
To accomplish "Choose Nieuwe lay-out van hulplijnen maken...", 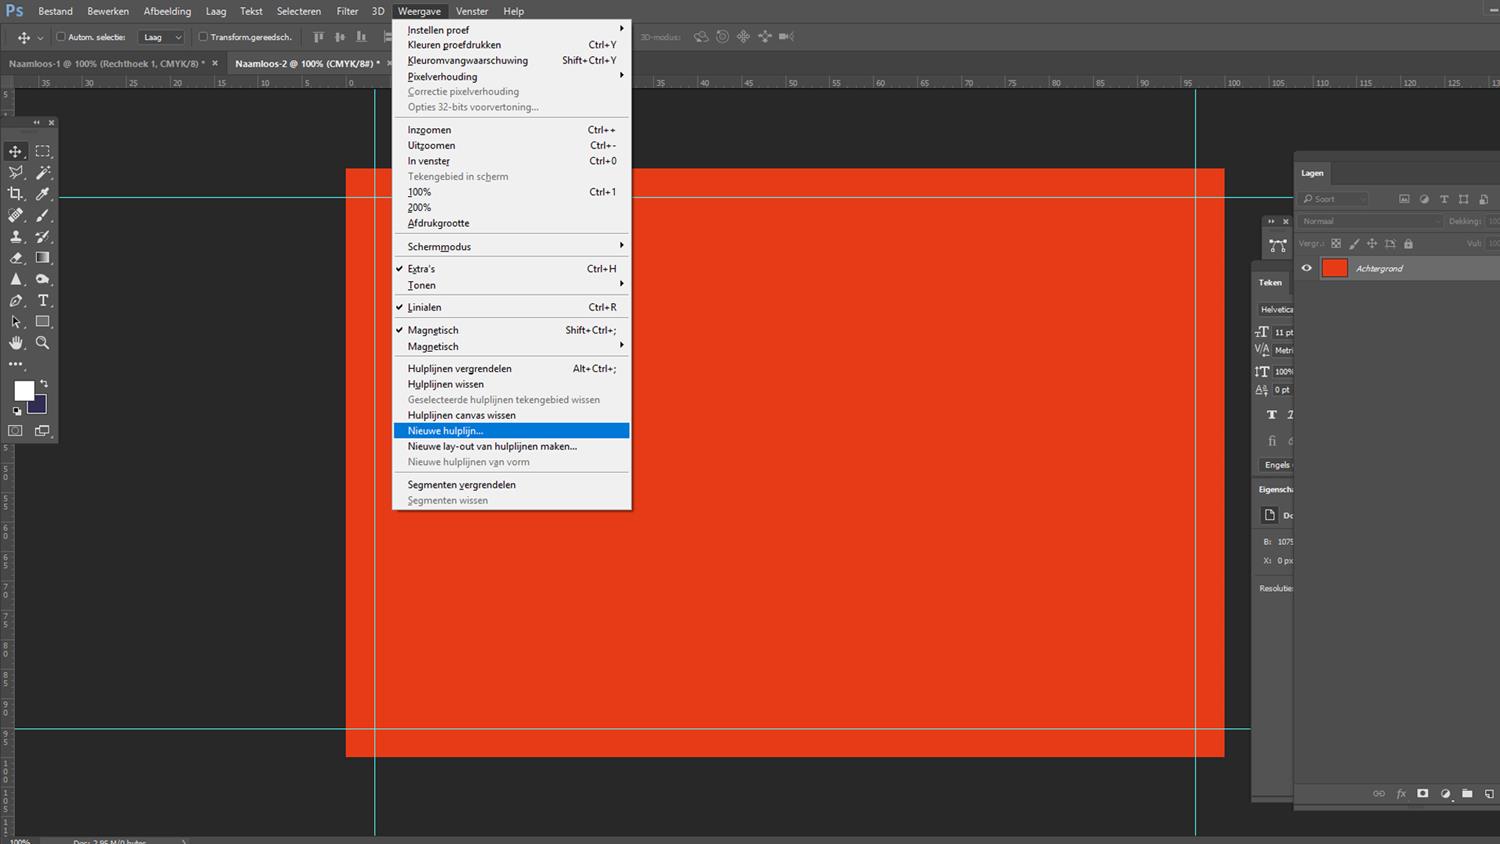I will pyautogui.click(x=511, y=446).
